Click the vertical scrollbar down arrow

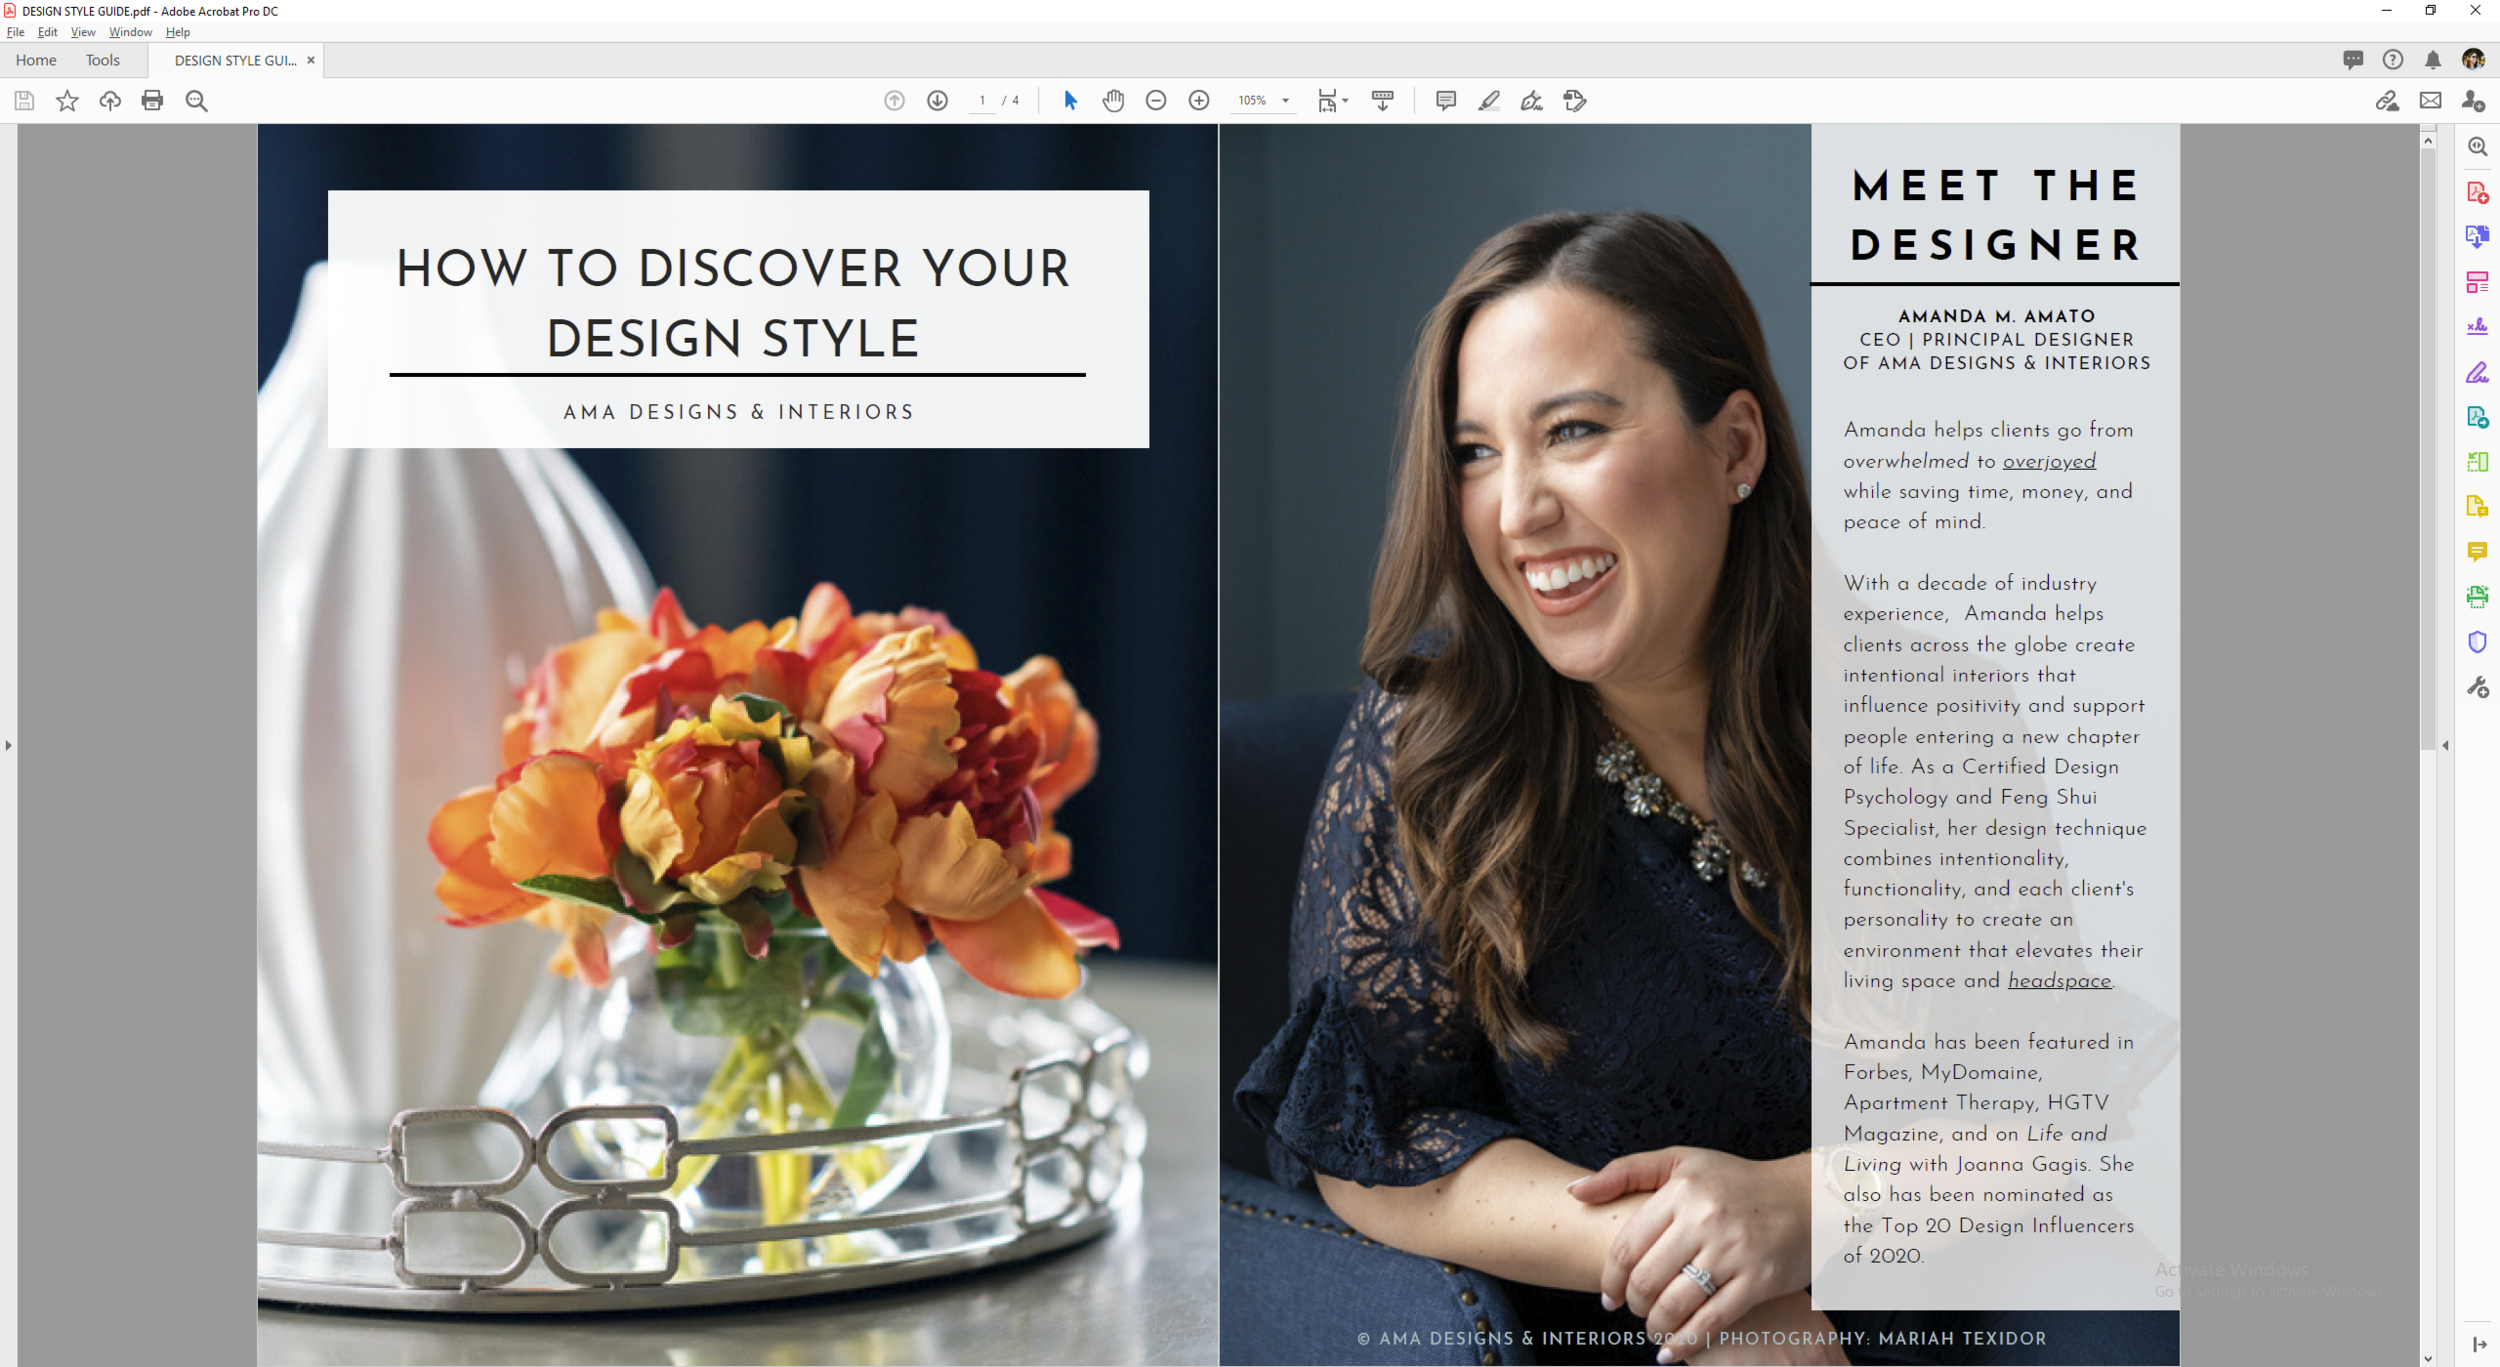click(x=2428, y=1358)
